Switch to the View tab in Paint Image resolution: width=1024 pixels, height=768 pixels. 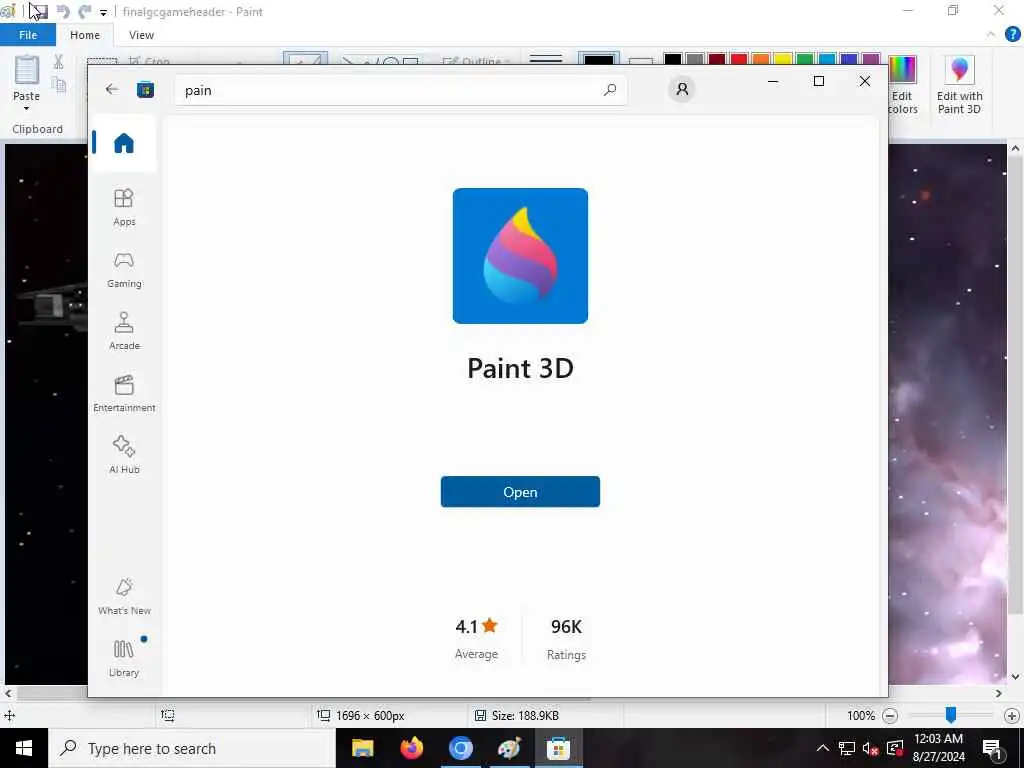tap(141, 35)
